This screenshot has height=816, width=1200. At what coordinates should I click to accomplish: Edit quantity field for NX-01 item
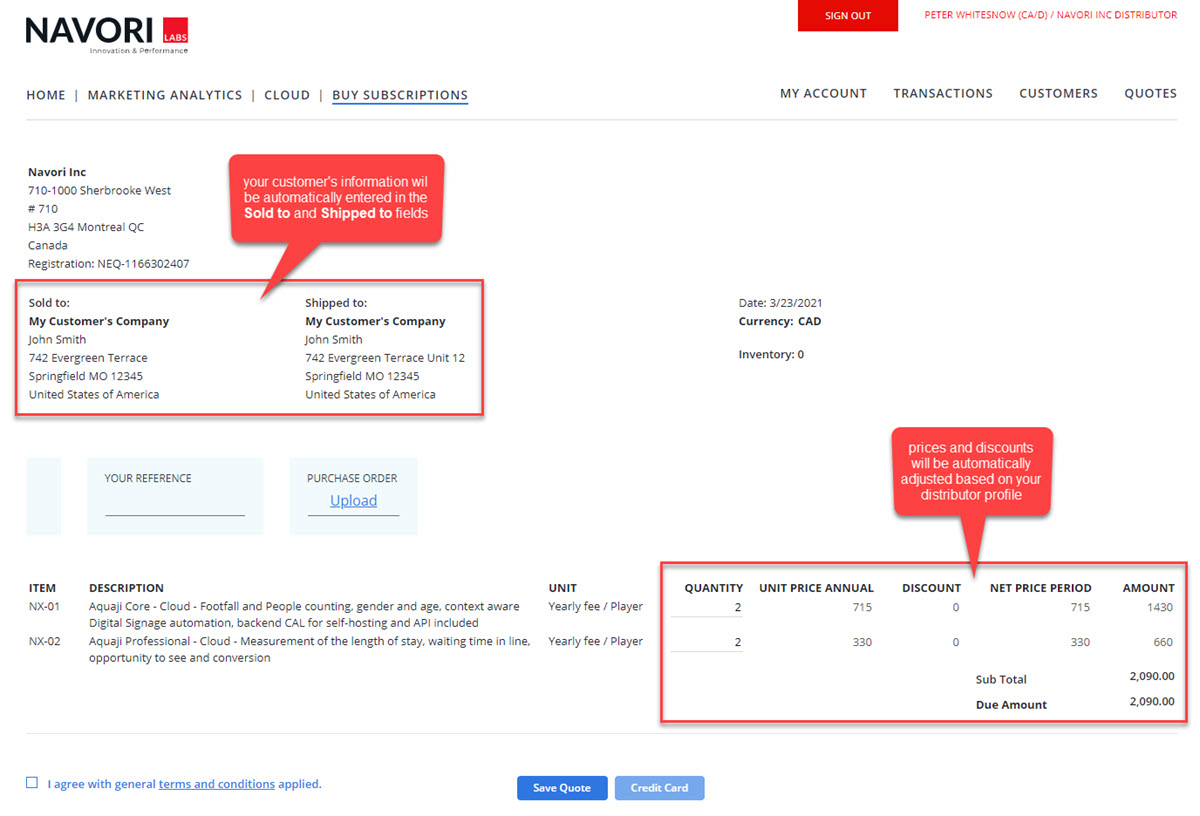(707, 607)
